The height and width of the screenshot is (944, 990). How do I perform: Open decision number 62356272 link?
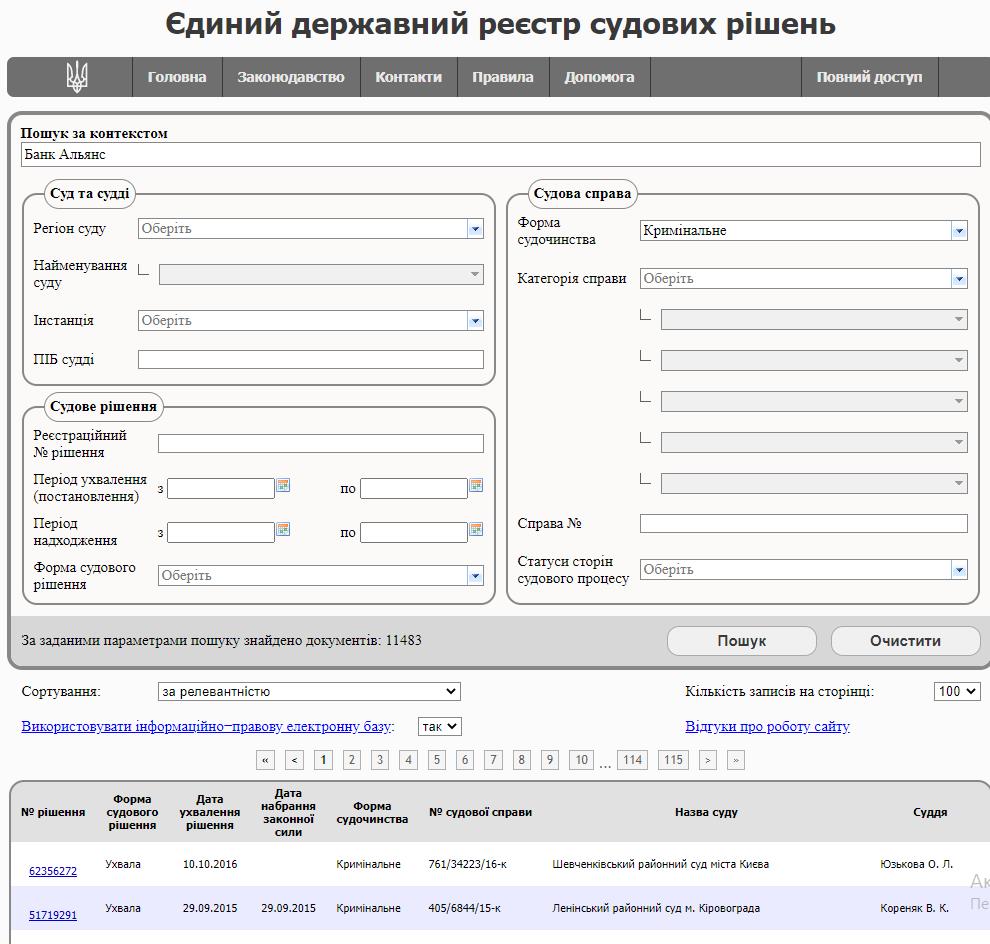pyautogui.click(x=53, y=871)
